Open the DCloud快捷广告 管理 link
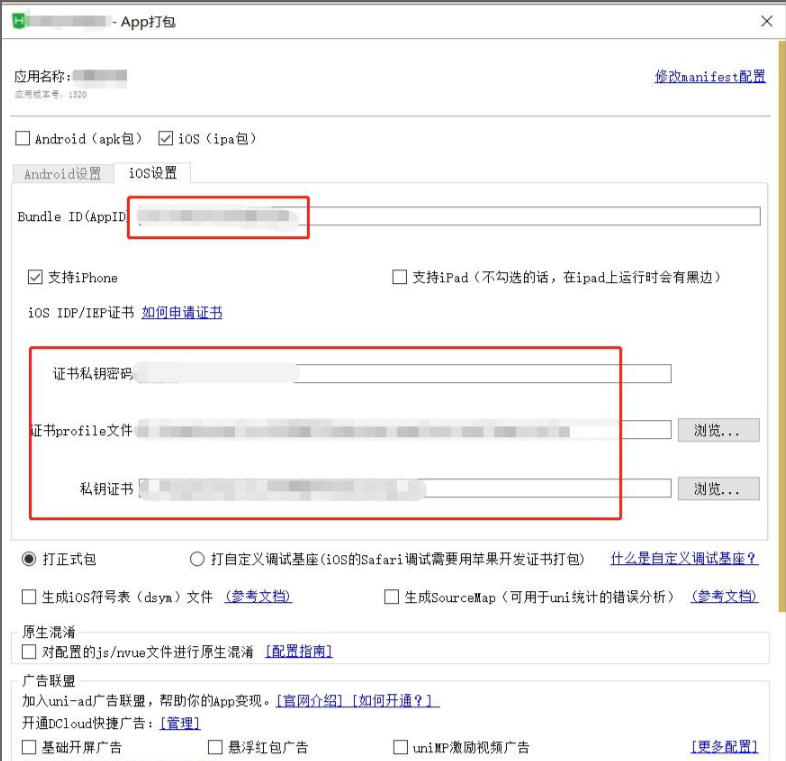The image size is (786, 761). [180, 723]
